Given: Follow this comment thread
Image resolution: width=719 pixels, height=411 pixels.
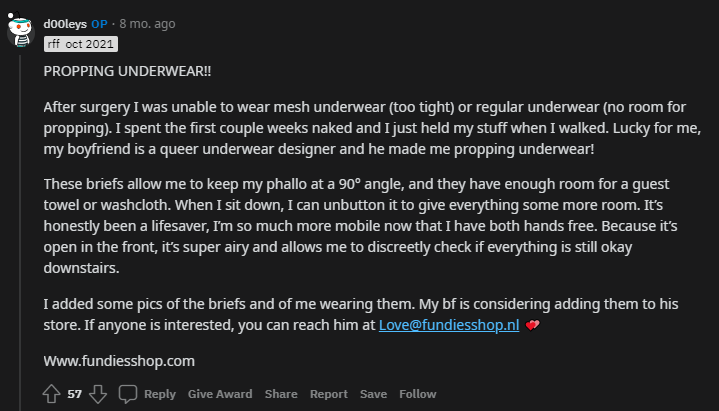Looking at the screenshot, I should point(418,394).
